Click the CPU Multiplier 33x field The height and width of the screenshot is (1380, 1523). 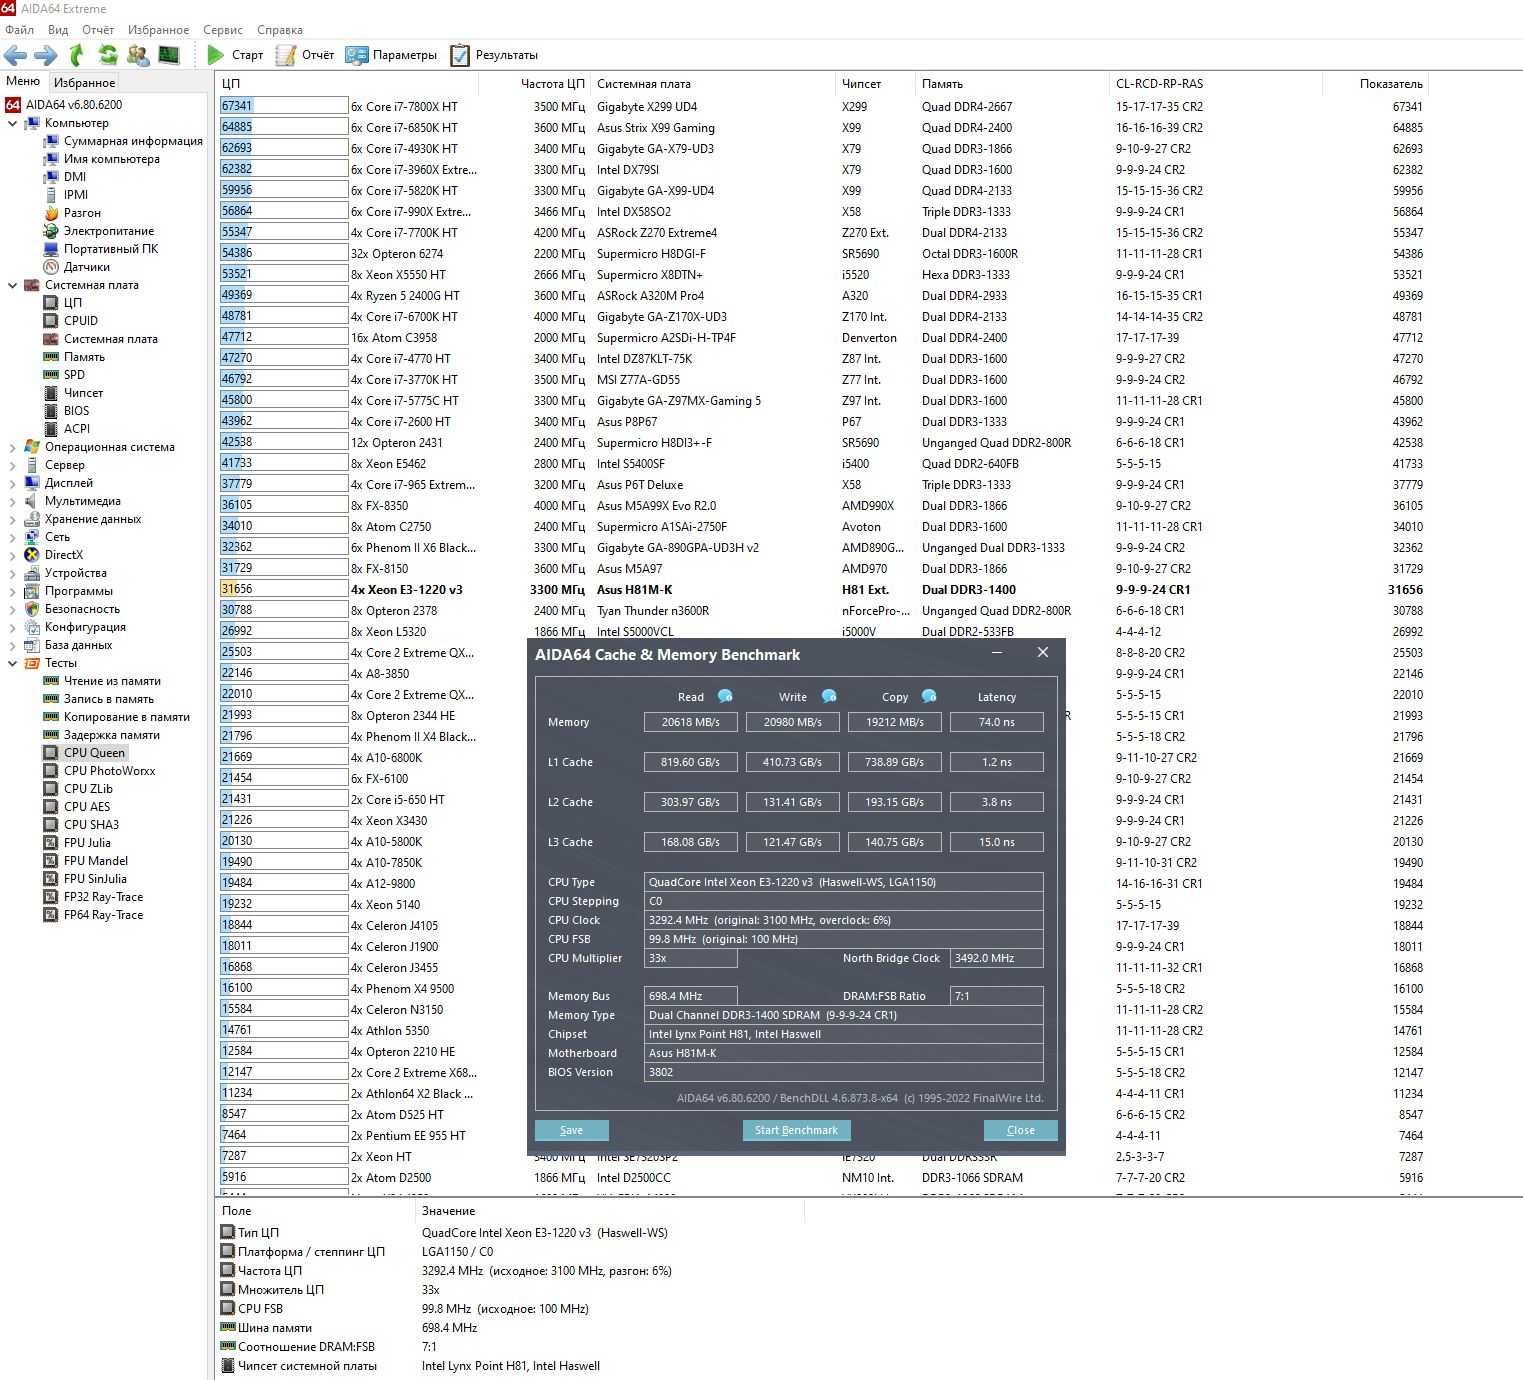pyautogui.click(x=691, y=958)
